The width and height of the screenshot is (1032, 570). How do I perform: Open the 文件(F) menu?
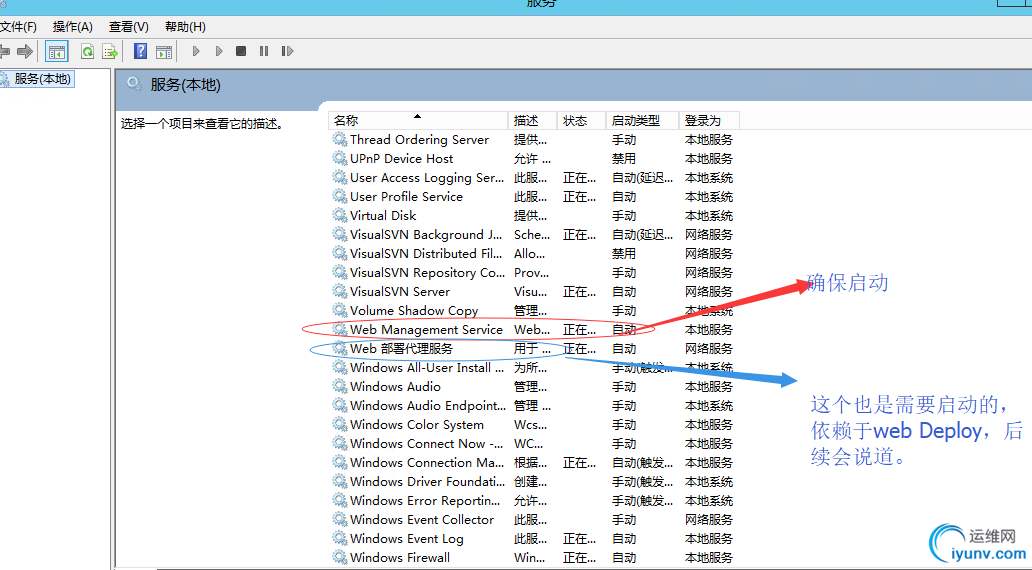18,27
